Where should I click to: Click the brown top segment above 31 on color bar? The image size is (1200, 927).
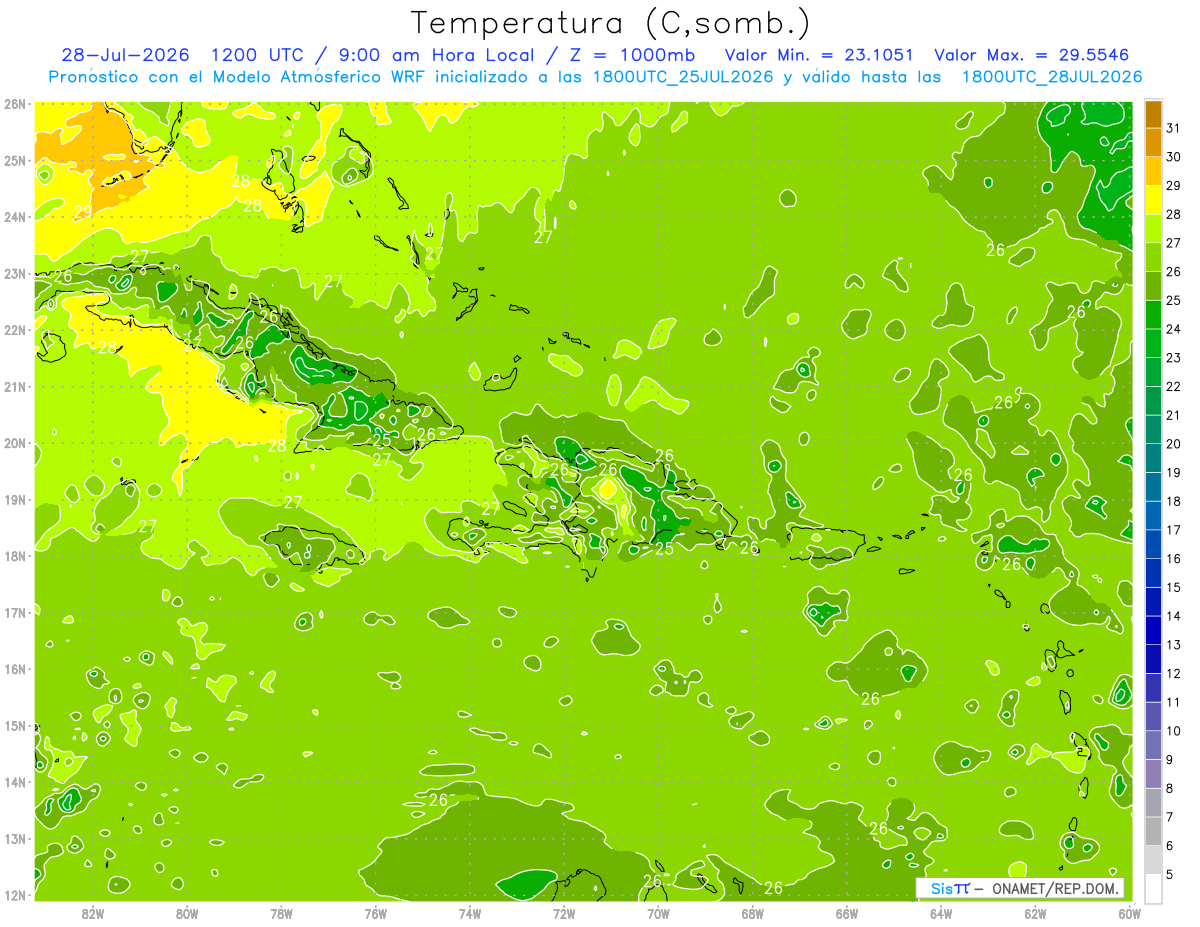point(1154,114)
